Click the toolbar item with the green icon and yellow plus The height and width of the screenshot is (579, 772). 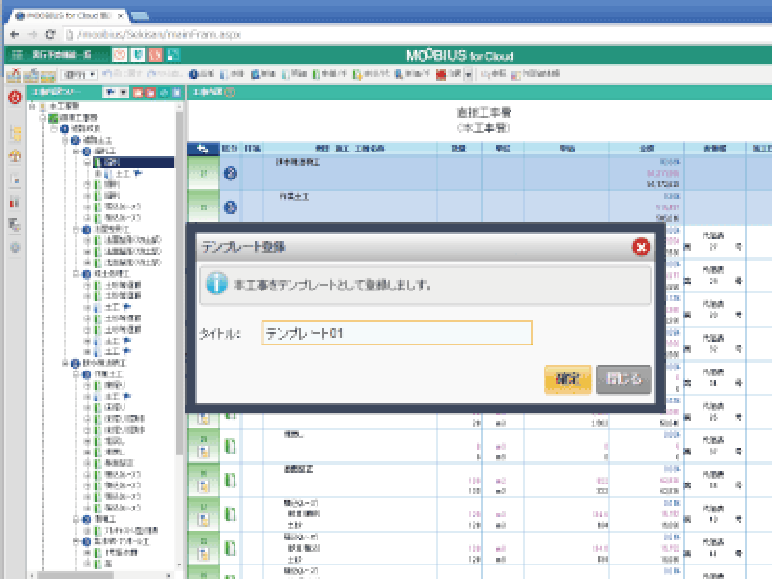(370, 74)
